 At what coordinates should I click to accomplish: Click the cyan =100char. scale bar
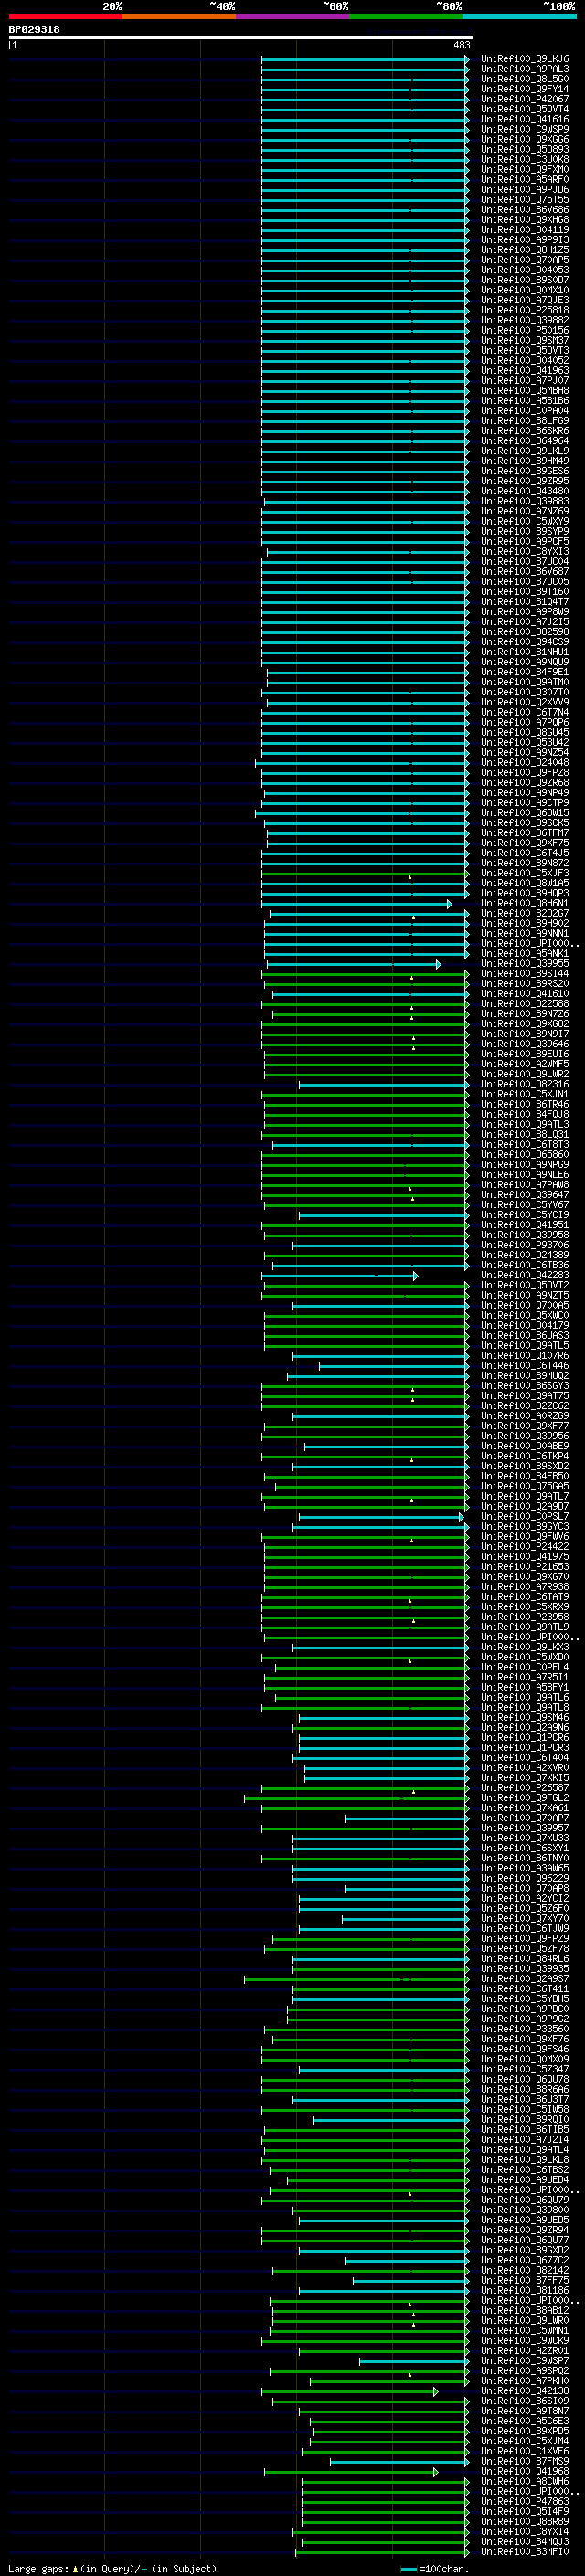pos(408,2568)
